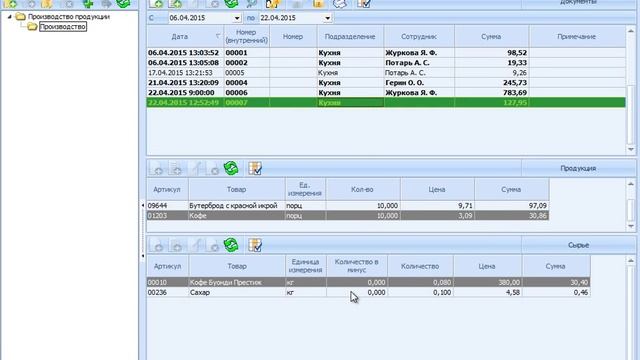Select highlighted document 22.04.2015 12:52:49
640x360 pixels.
point(386,102)
